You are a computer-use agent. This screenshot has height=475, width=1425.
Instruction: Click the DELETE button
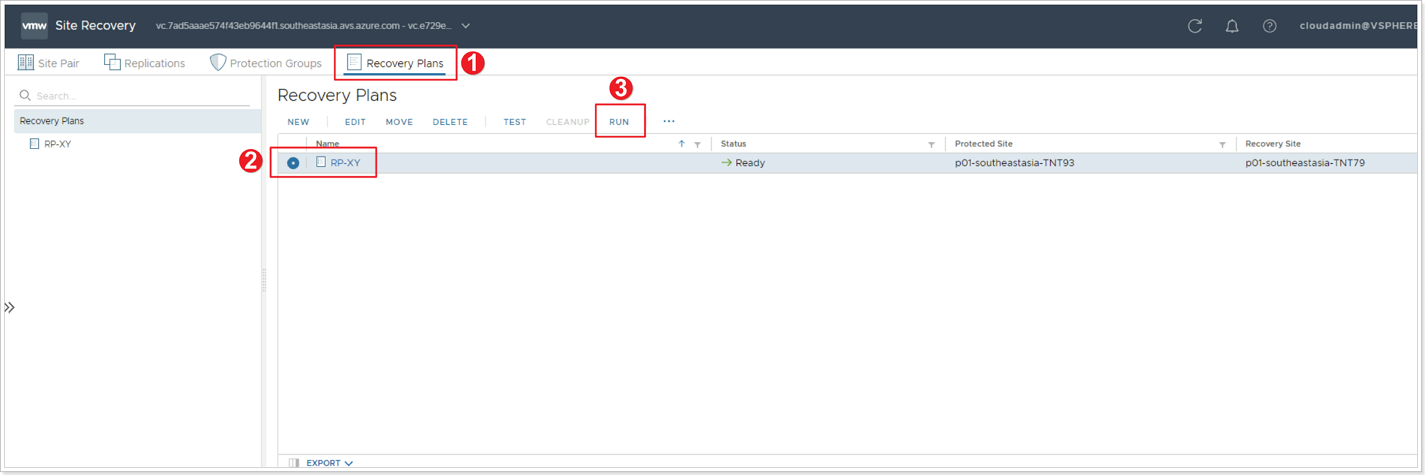tap(450, 122)
